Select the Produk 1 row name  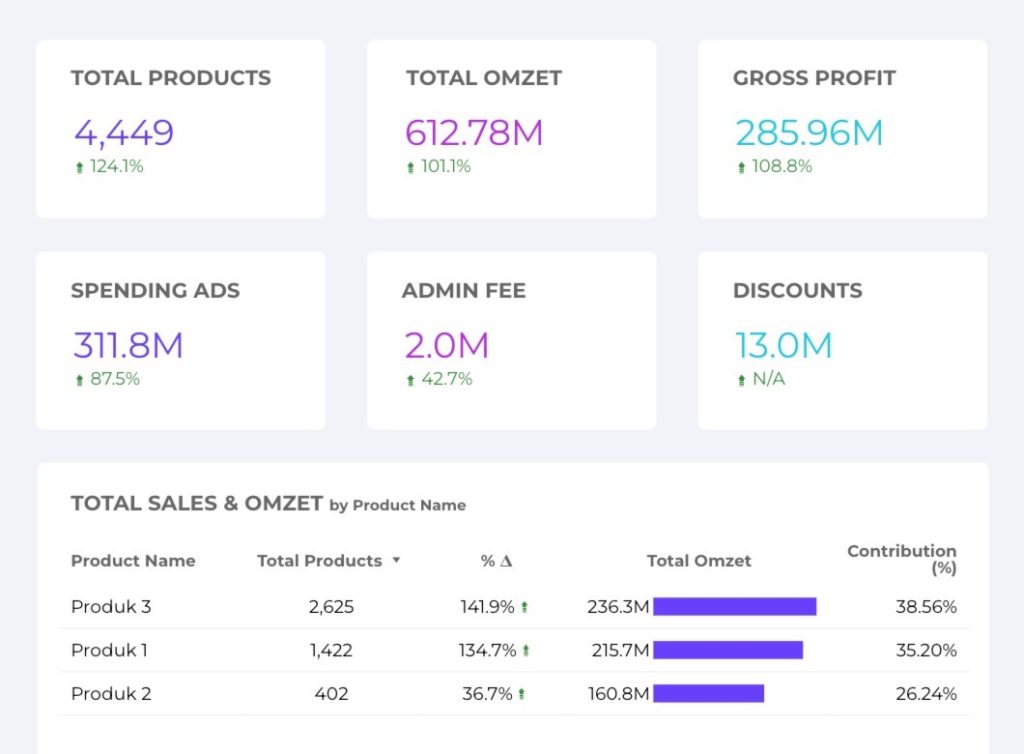[109, 650]
